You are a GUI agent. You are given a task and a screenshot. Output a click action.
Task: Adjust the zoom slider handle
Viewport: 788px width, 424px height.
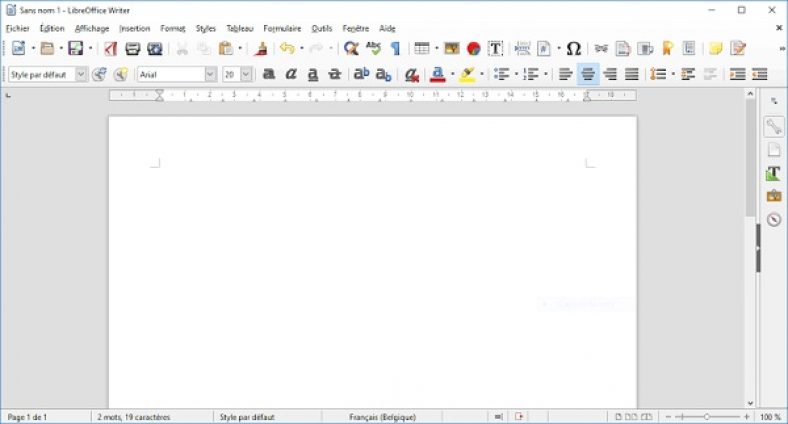coord(707,417)
